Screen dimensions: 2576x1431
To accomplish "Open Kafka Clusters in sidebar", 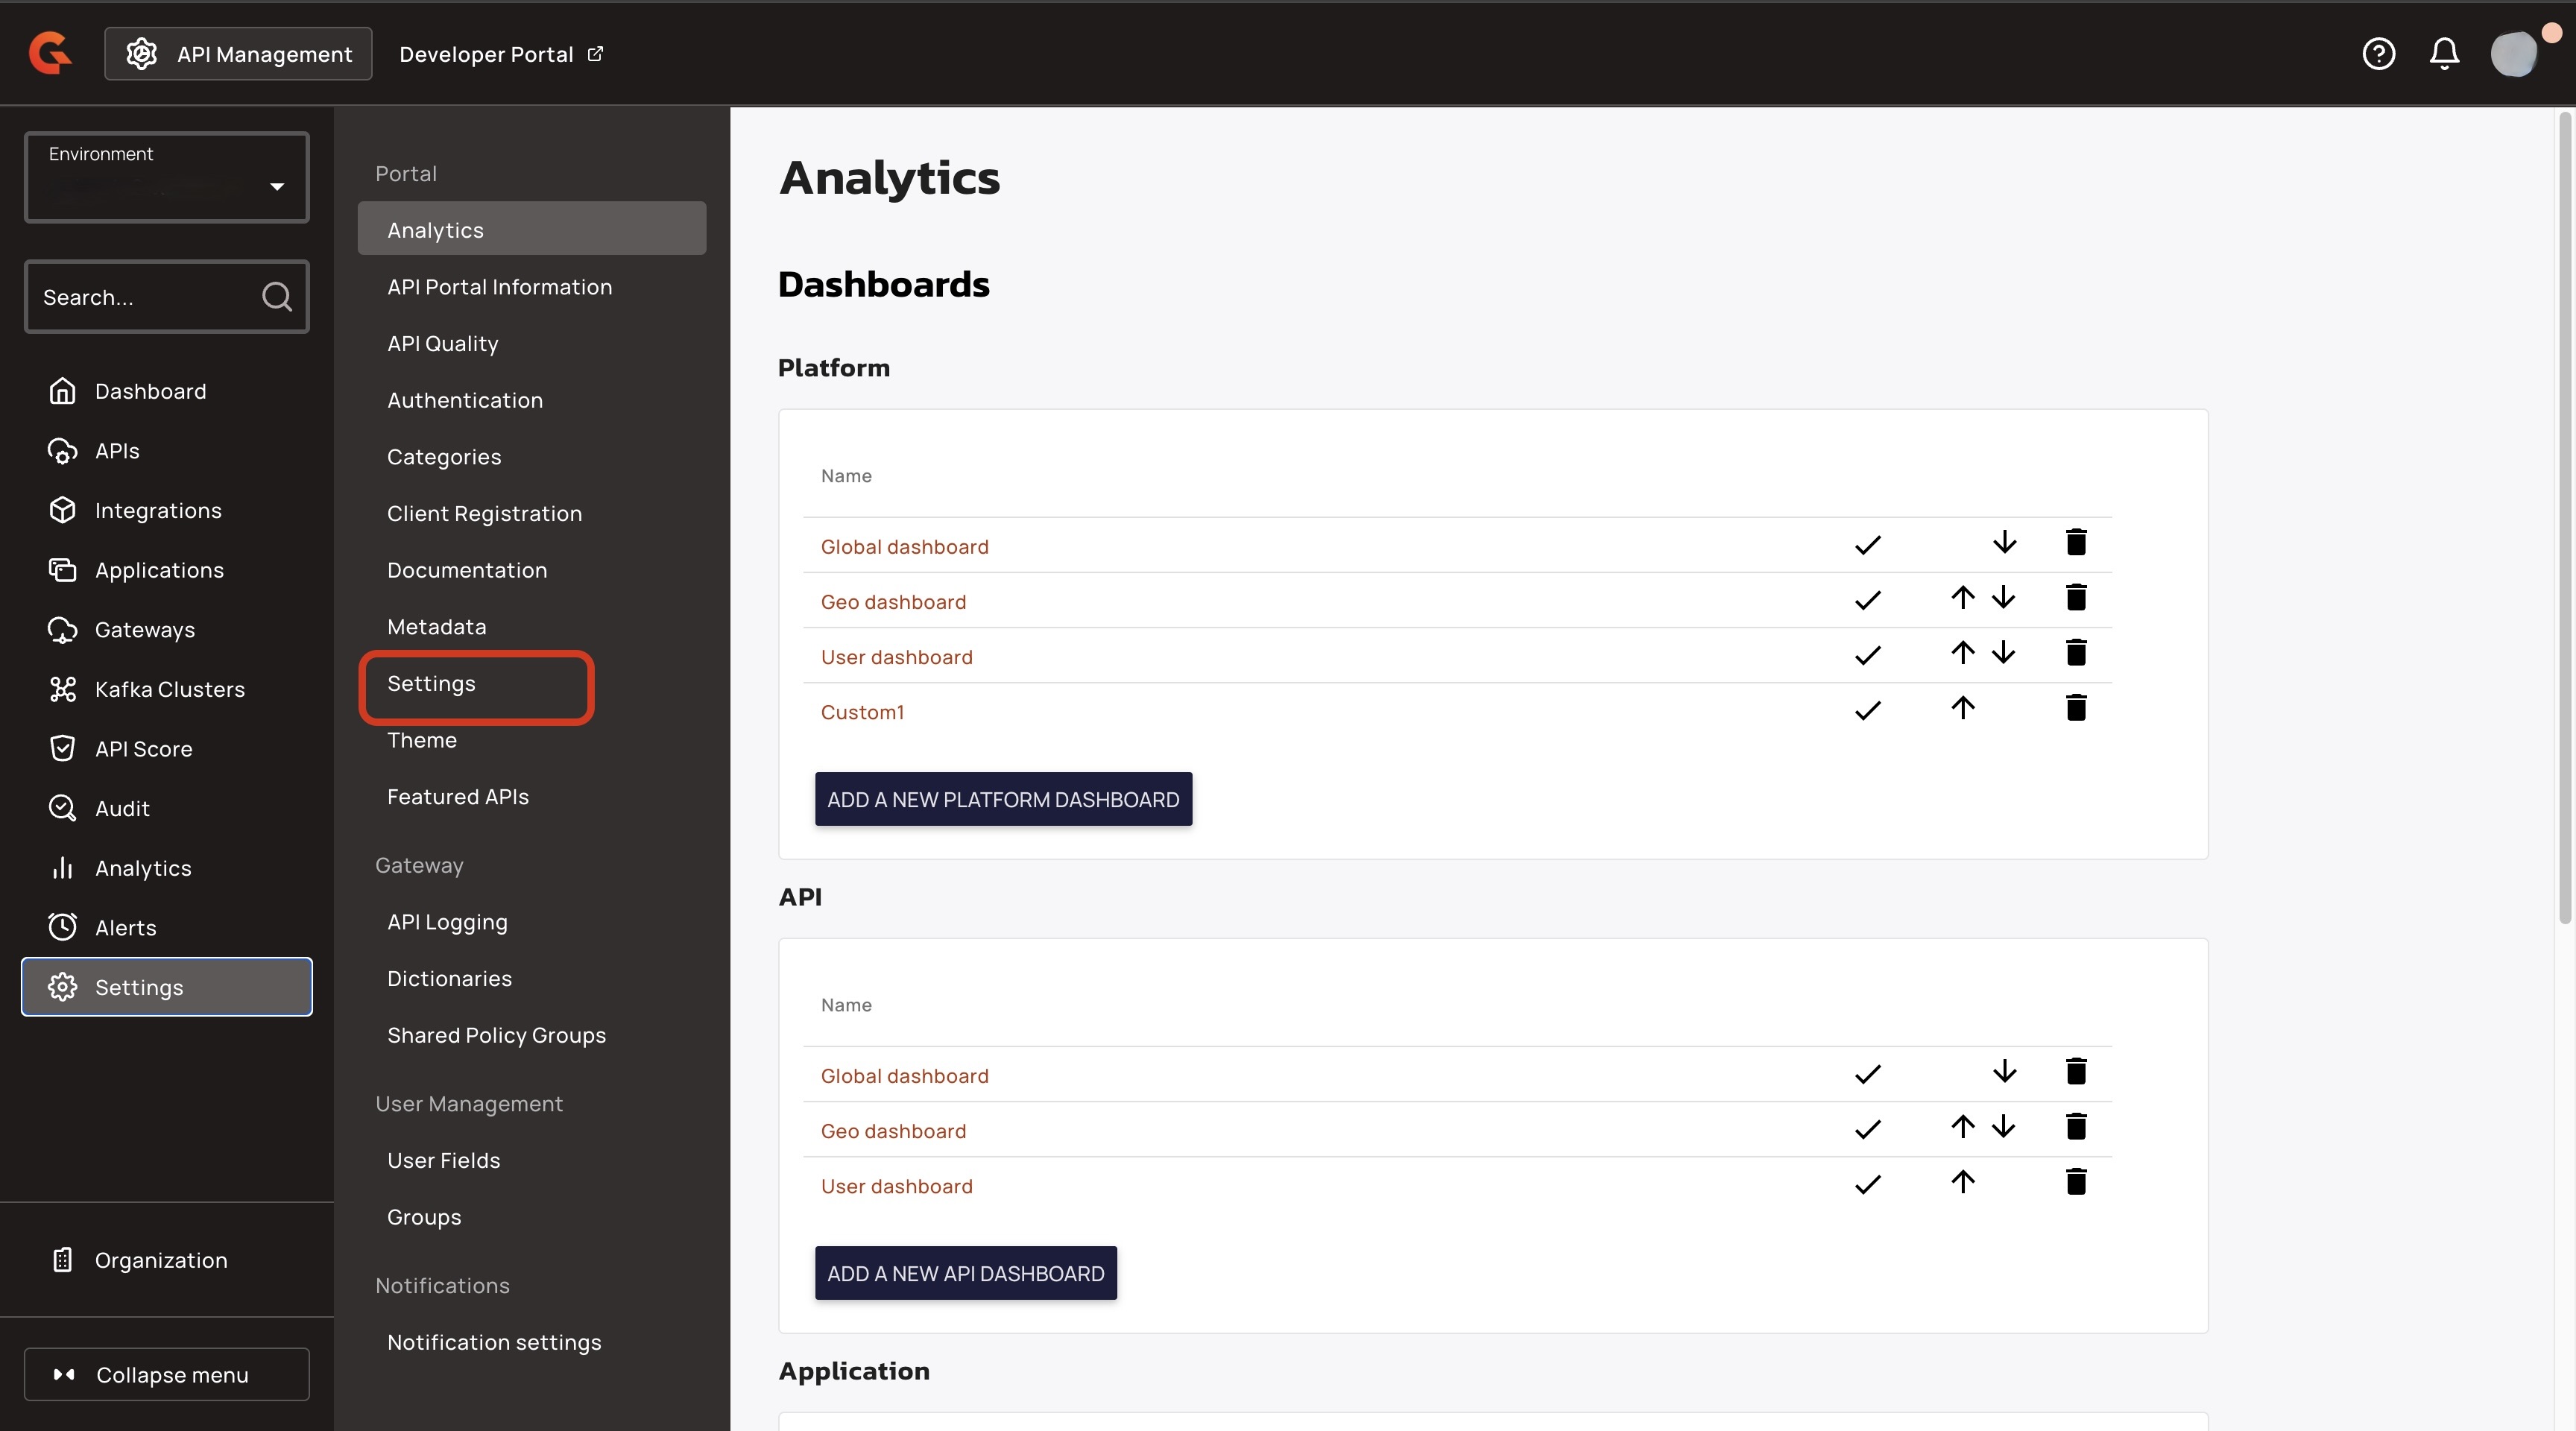I will (169, 689).
